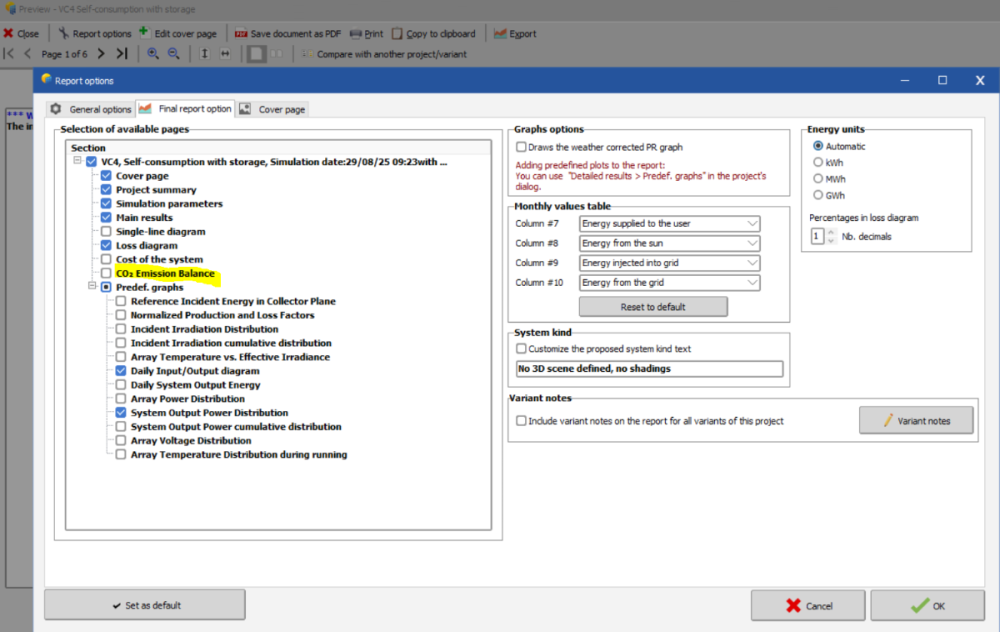Screen dimensions: 1000x632
Task: Switch to the Cover page tab
Action: click(x=273, y=109)
